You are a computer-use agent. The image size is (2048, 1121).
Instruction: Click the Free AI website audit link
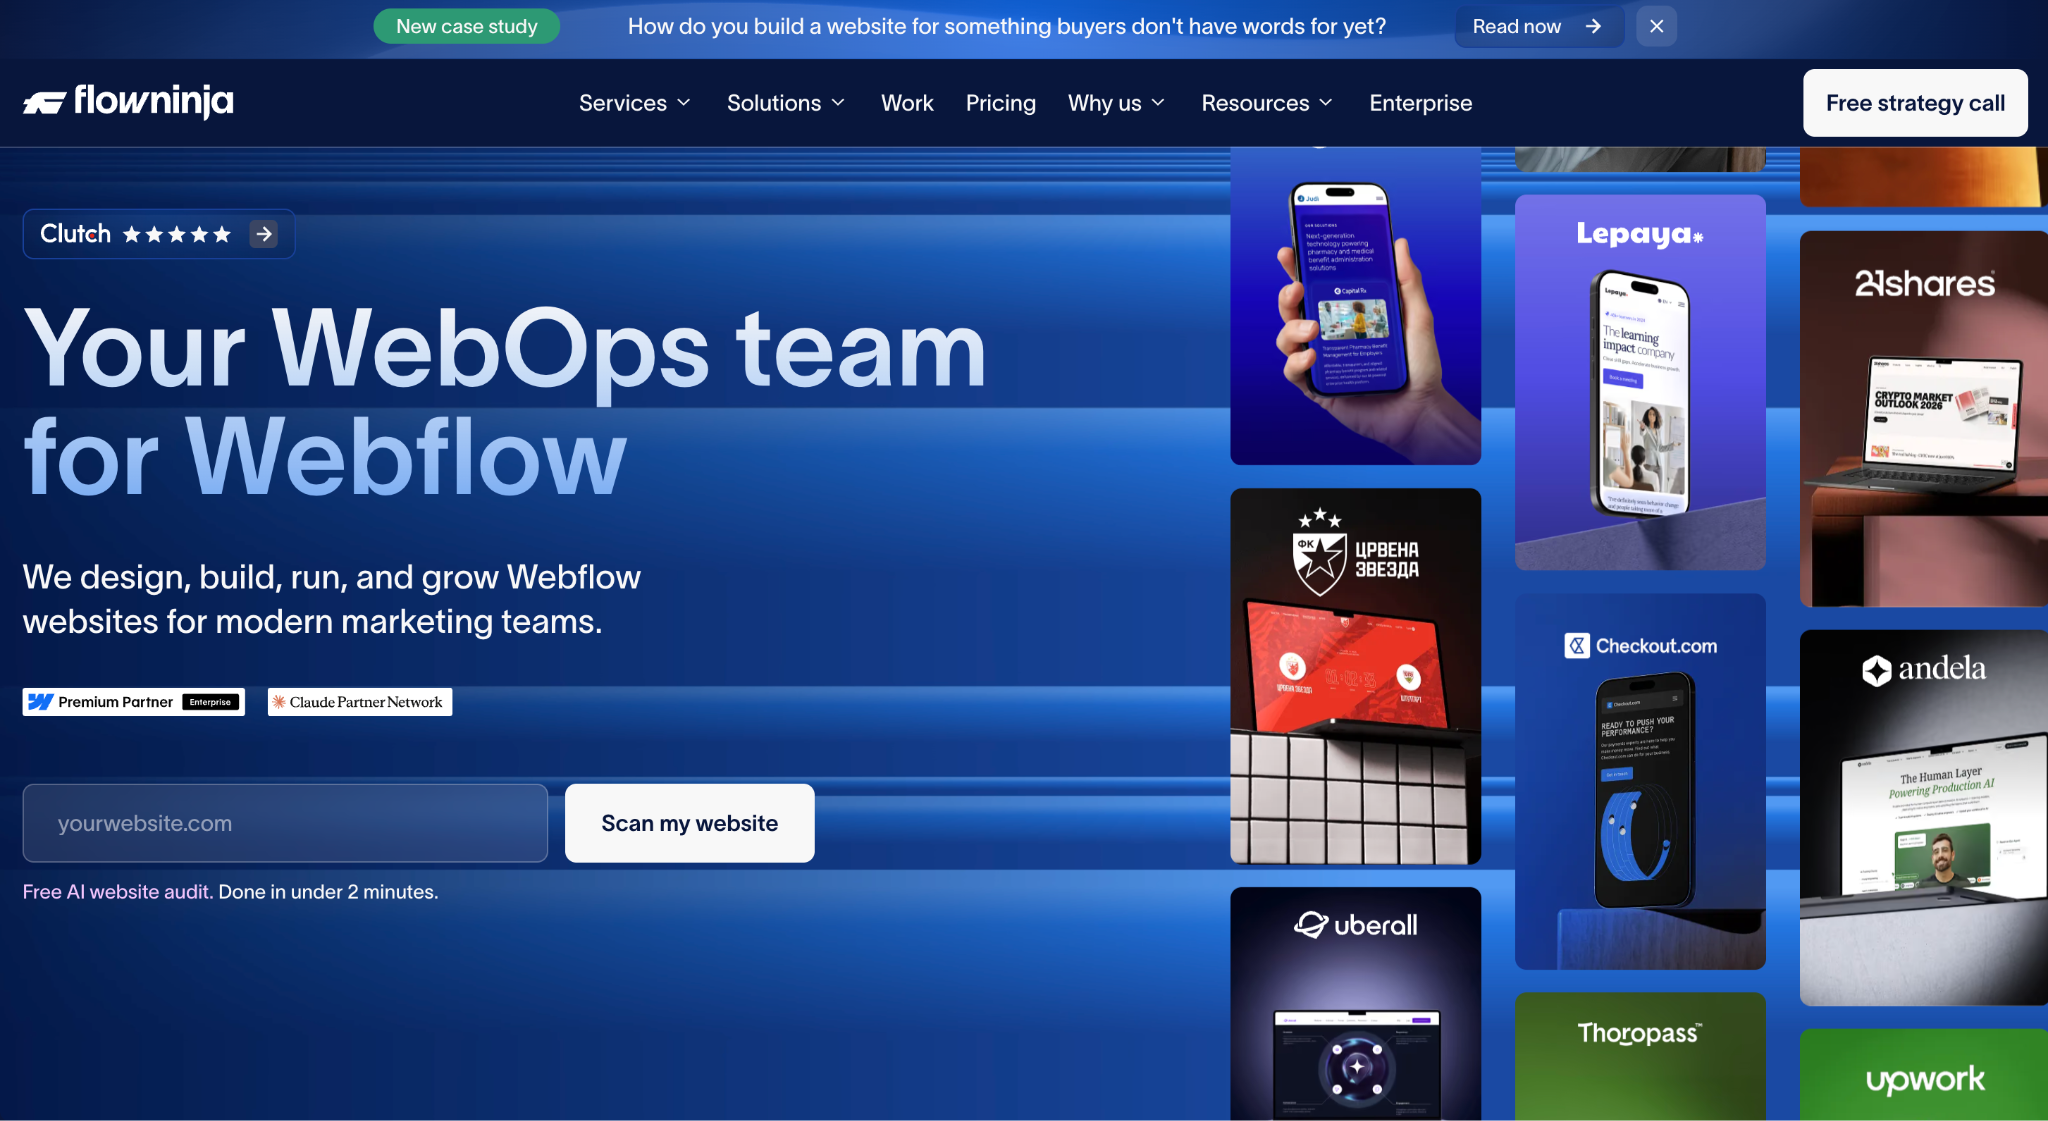click(118, 892)
